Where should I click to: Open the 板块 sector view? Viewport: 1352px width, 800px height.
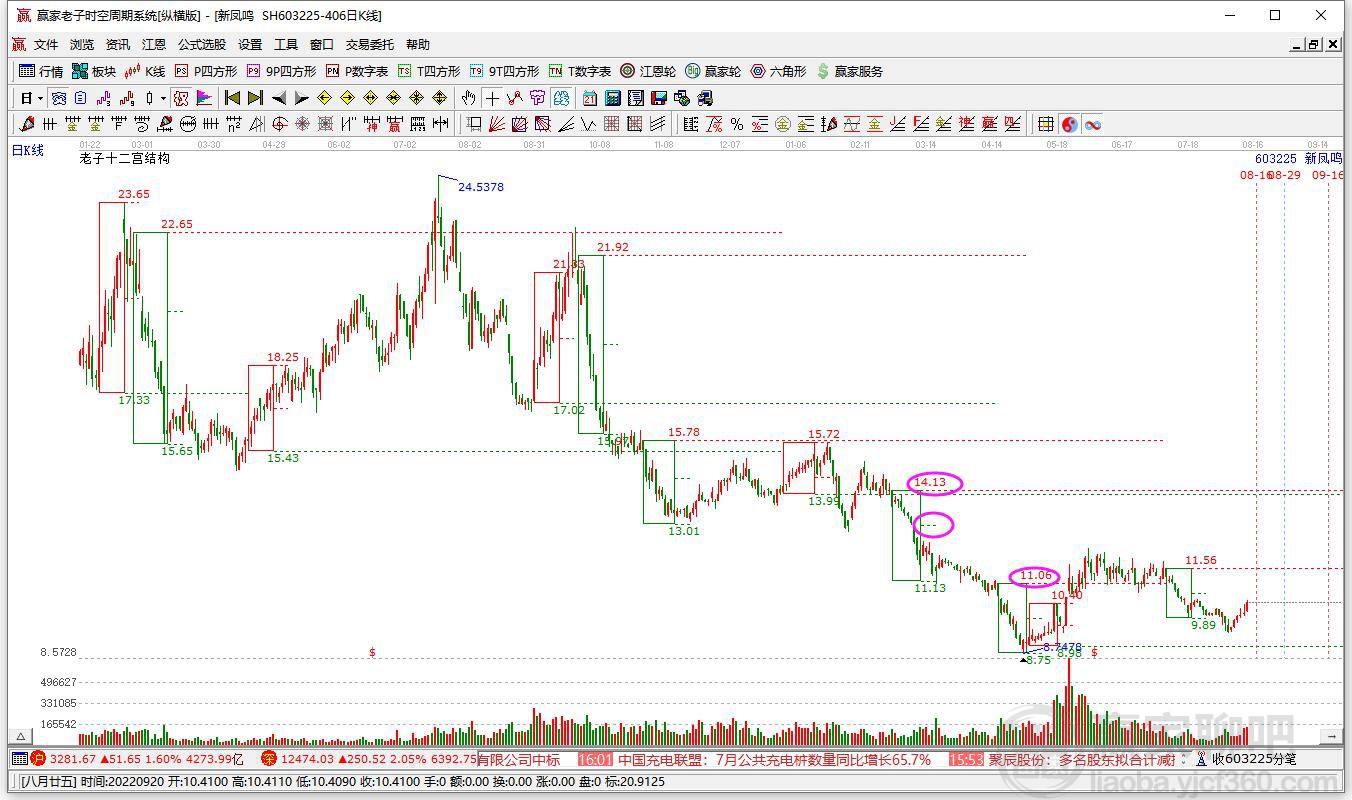pos(94,71)
